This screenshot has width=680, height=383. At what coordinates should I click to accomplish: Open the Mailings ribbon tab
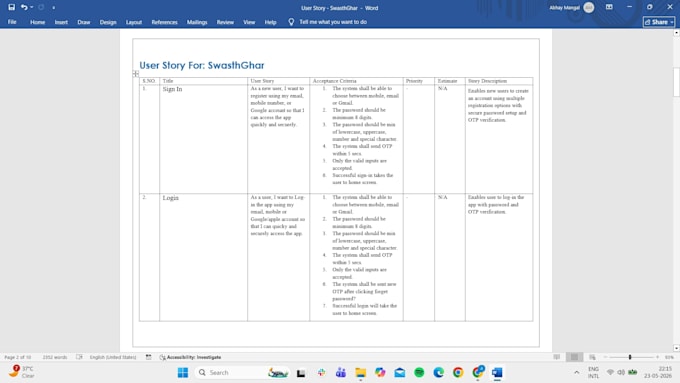[197, 22]
